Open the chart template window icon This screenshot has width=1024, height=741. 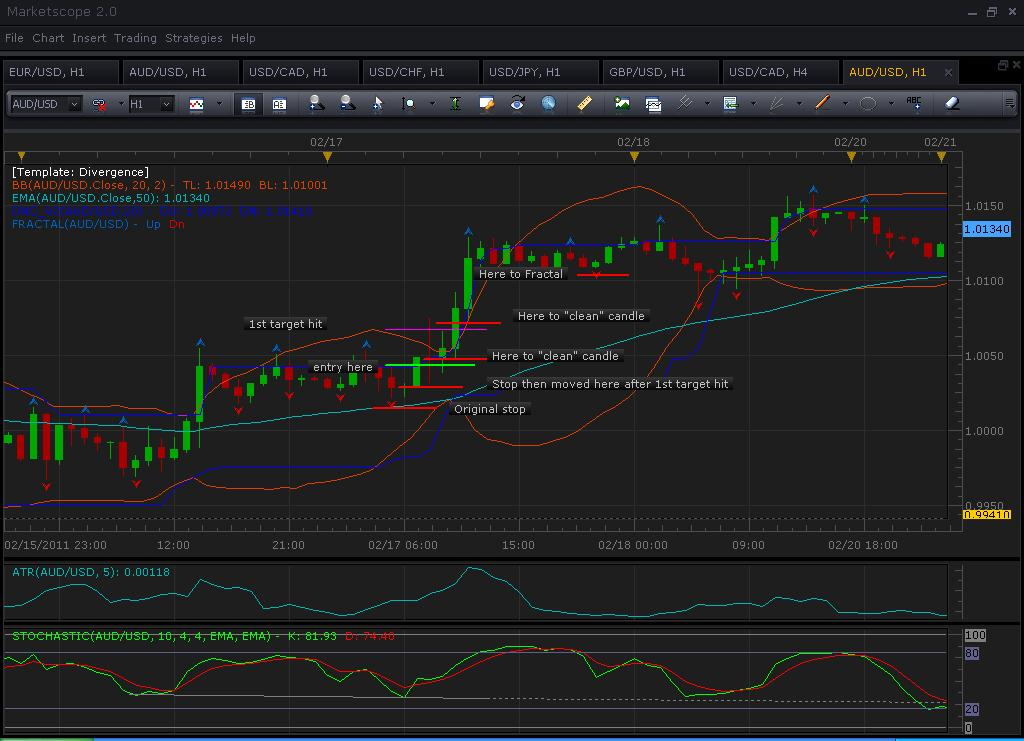[653, 104]
